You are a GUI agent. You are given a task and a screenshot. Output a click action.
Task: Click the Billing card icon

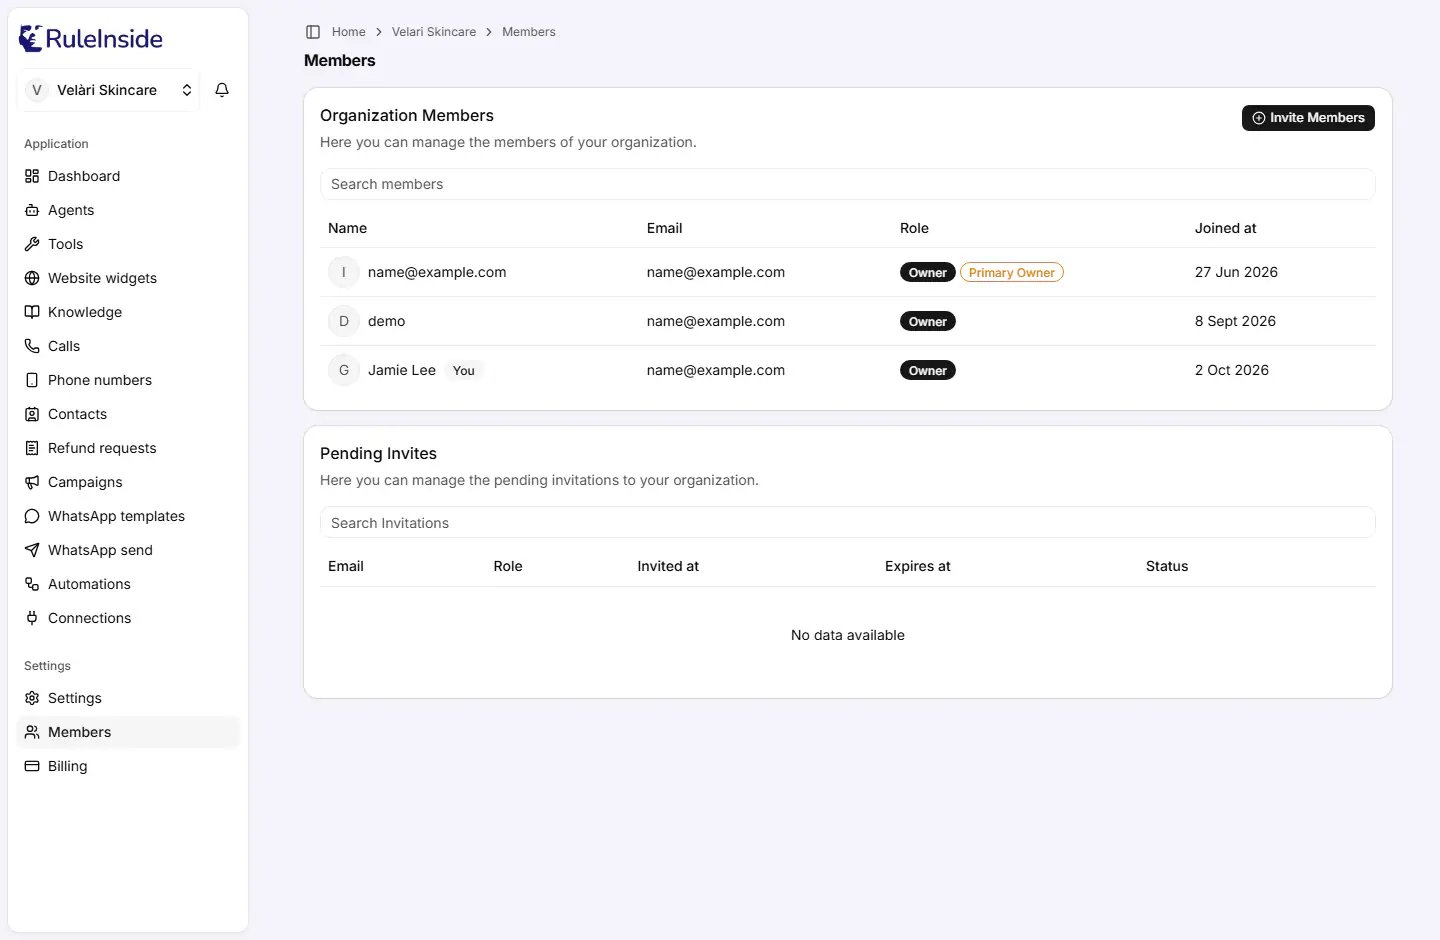coord(32,766)
